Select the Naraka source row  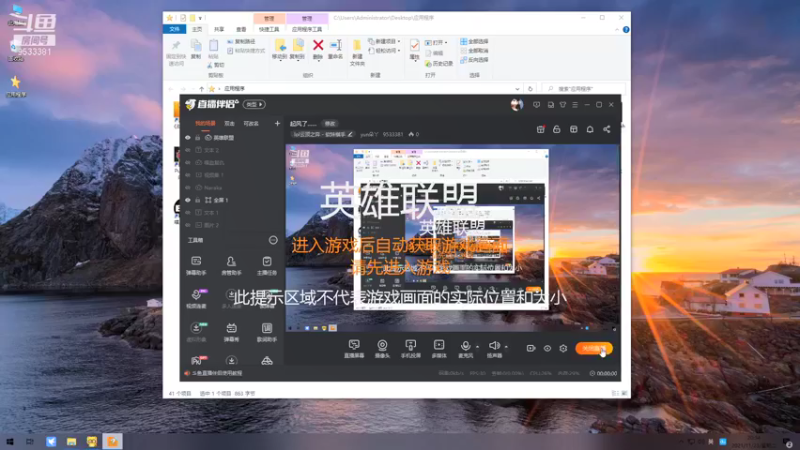[x=232, y=188]
